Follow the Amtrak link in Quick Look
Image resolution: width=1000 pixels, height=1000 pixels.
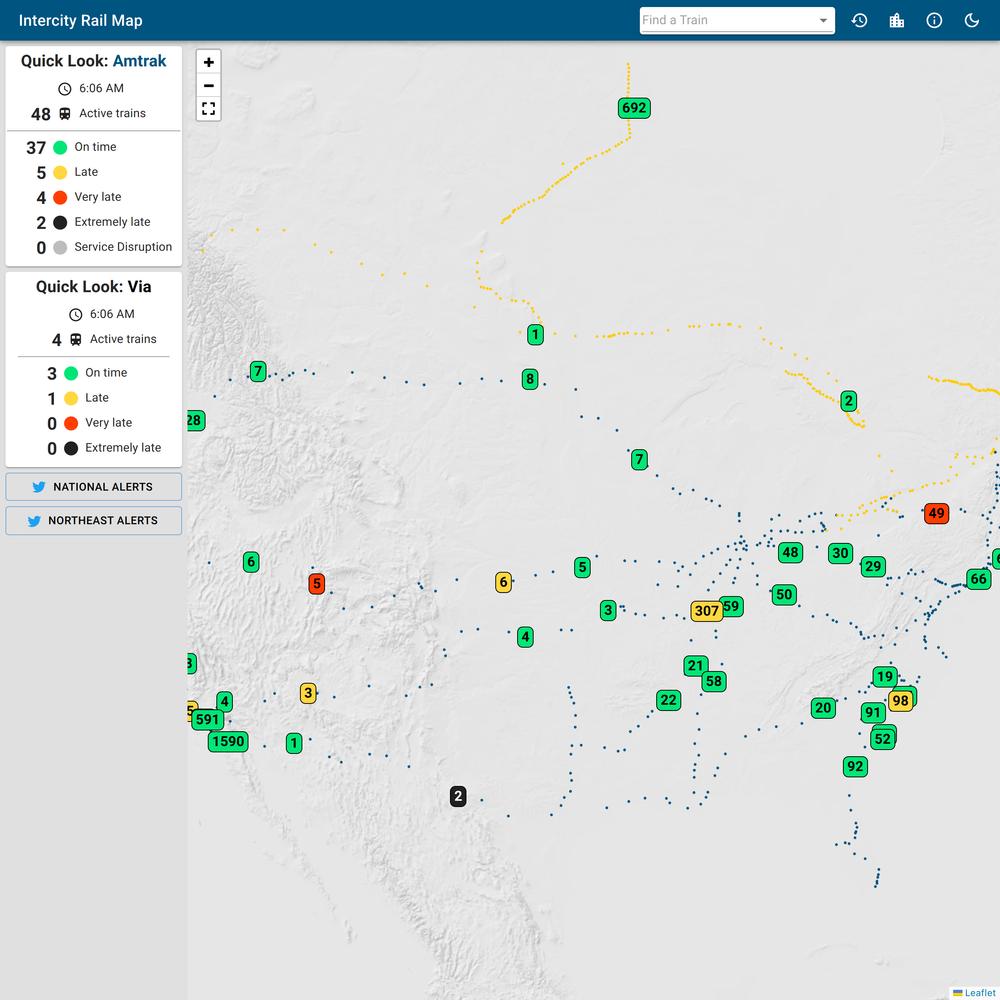pos(139,61)
